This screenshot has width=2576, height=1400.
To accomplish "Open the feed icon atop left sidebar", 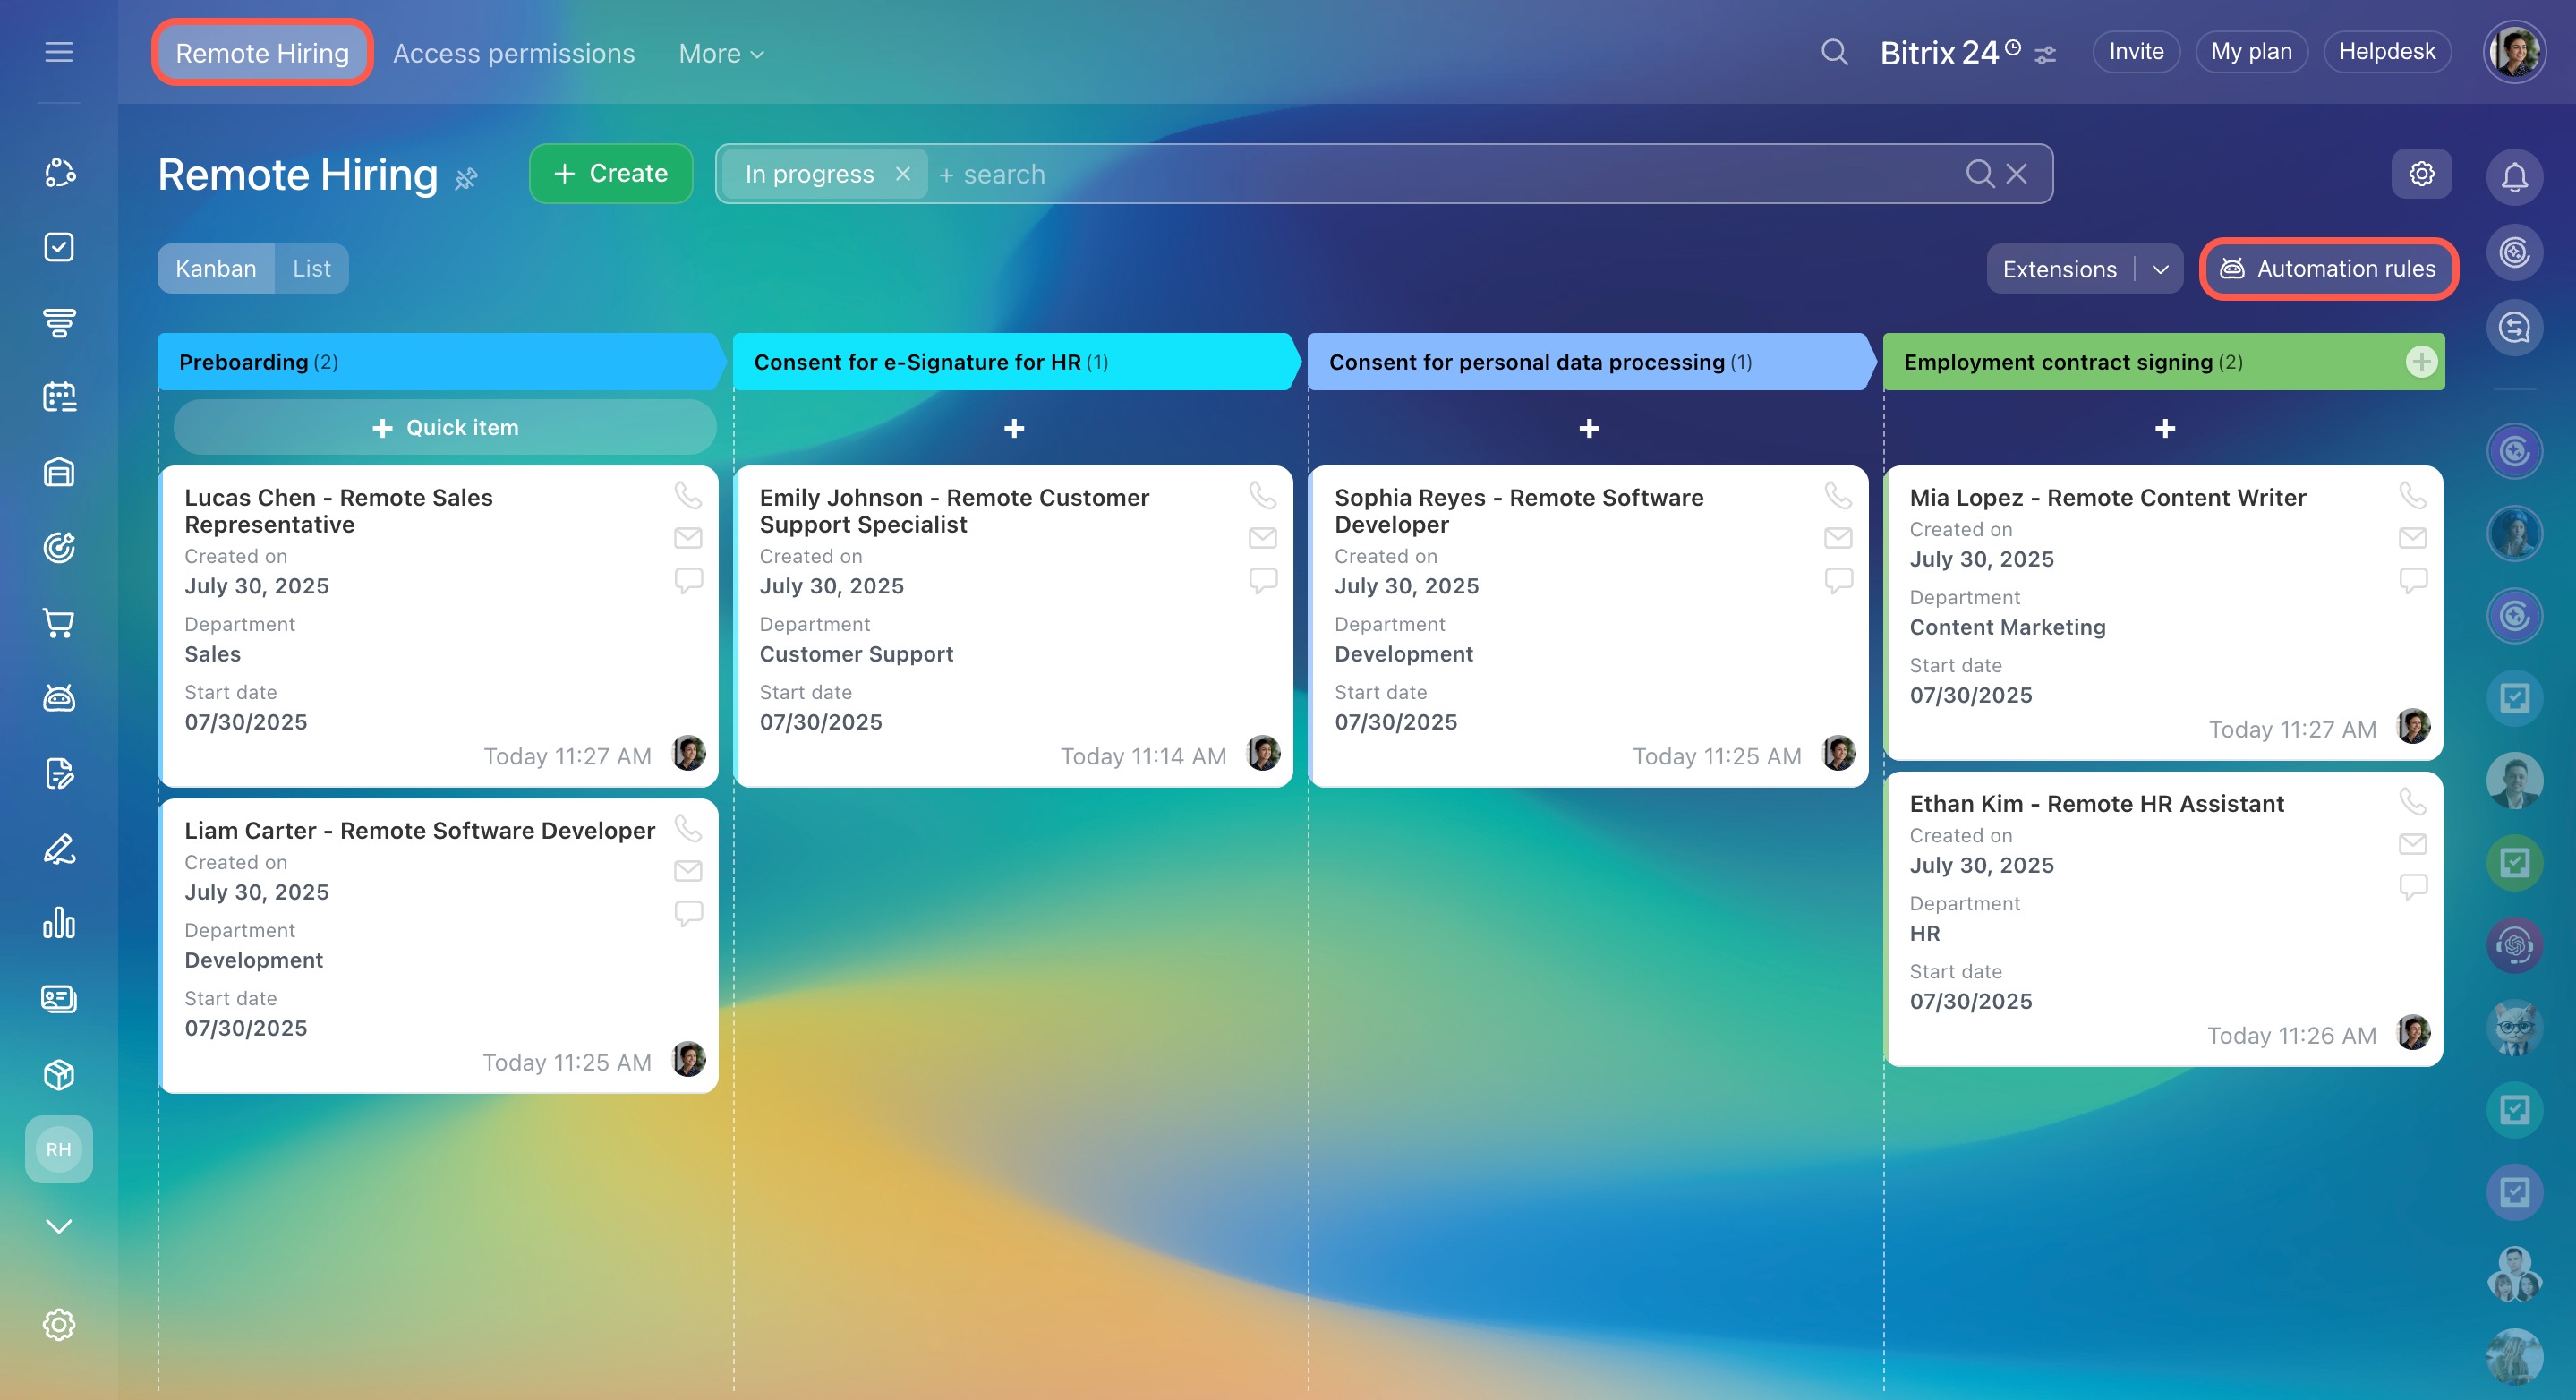I will pyautogui.click(x=59, y=172).
